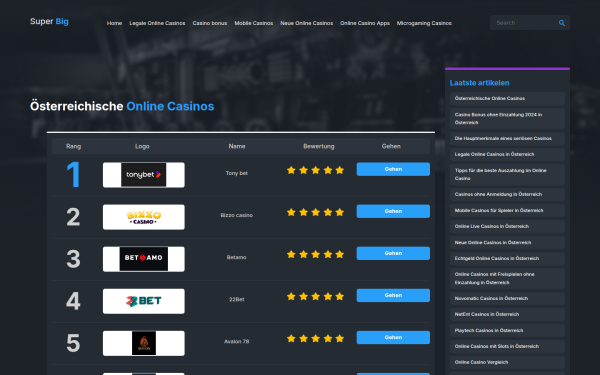This screenshot has width=600, height=375.
Task: Open the Tonybet logo thumbnail
Action: tap(143, 175)
